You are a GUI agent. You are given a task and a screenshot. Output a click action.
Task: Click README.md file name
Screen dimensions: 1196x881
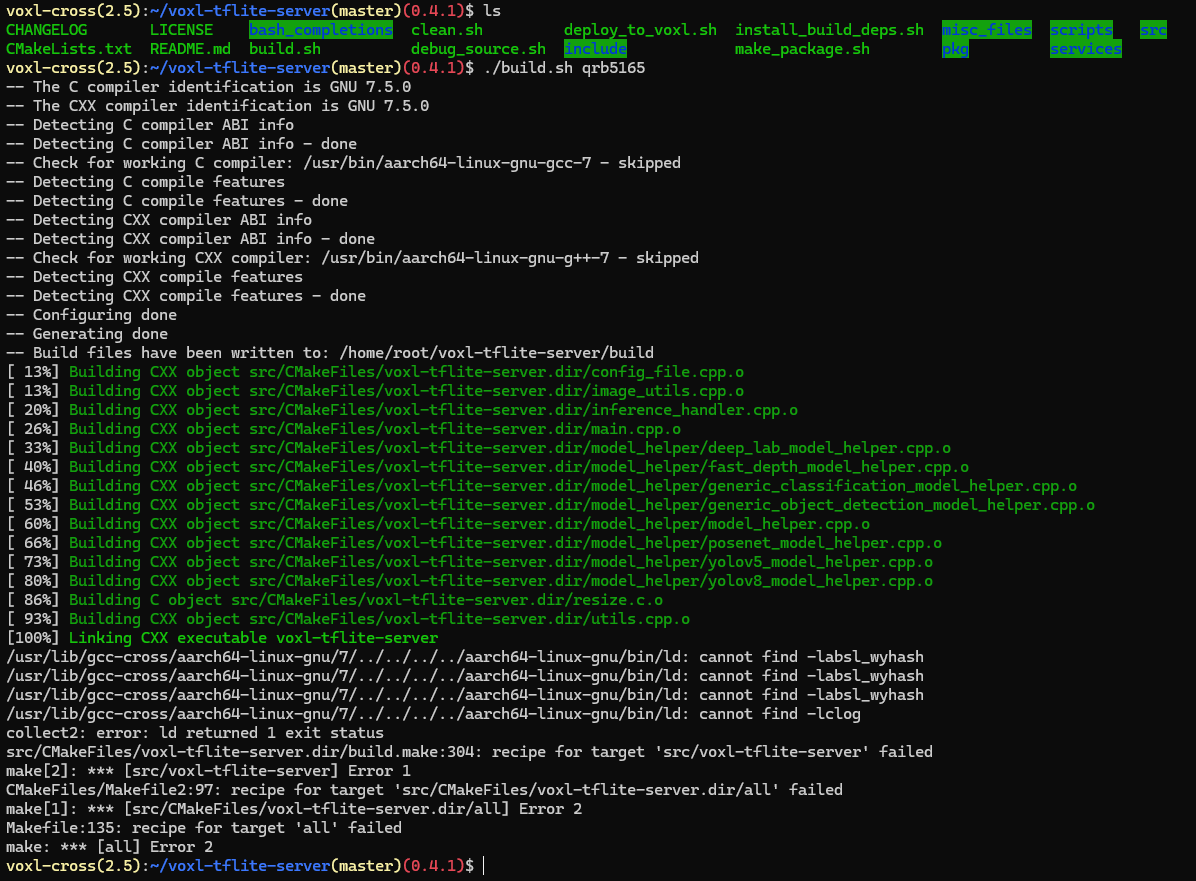191,49
